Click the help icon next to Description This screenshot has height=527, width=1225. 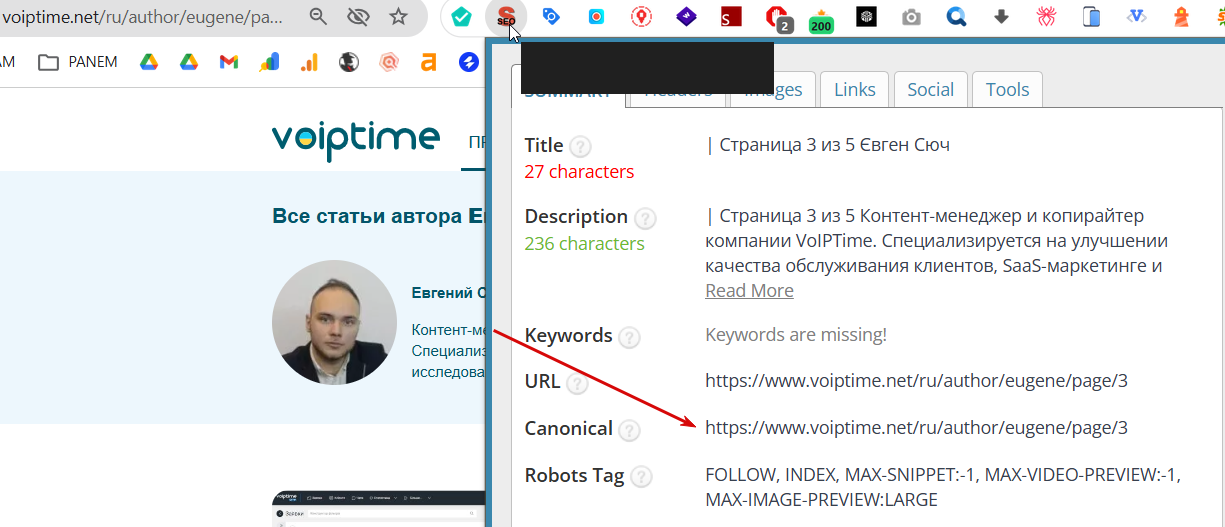tap(645, 217)
